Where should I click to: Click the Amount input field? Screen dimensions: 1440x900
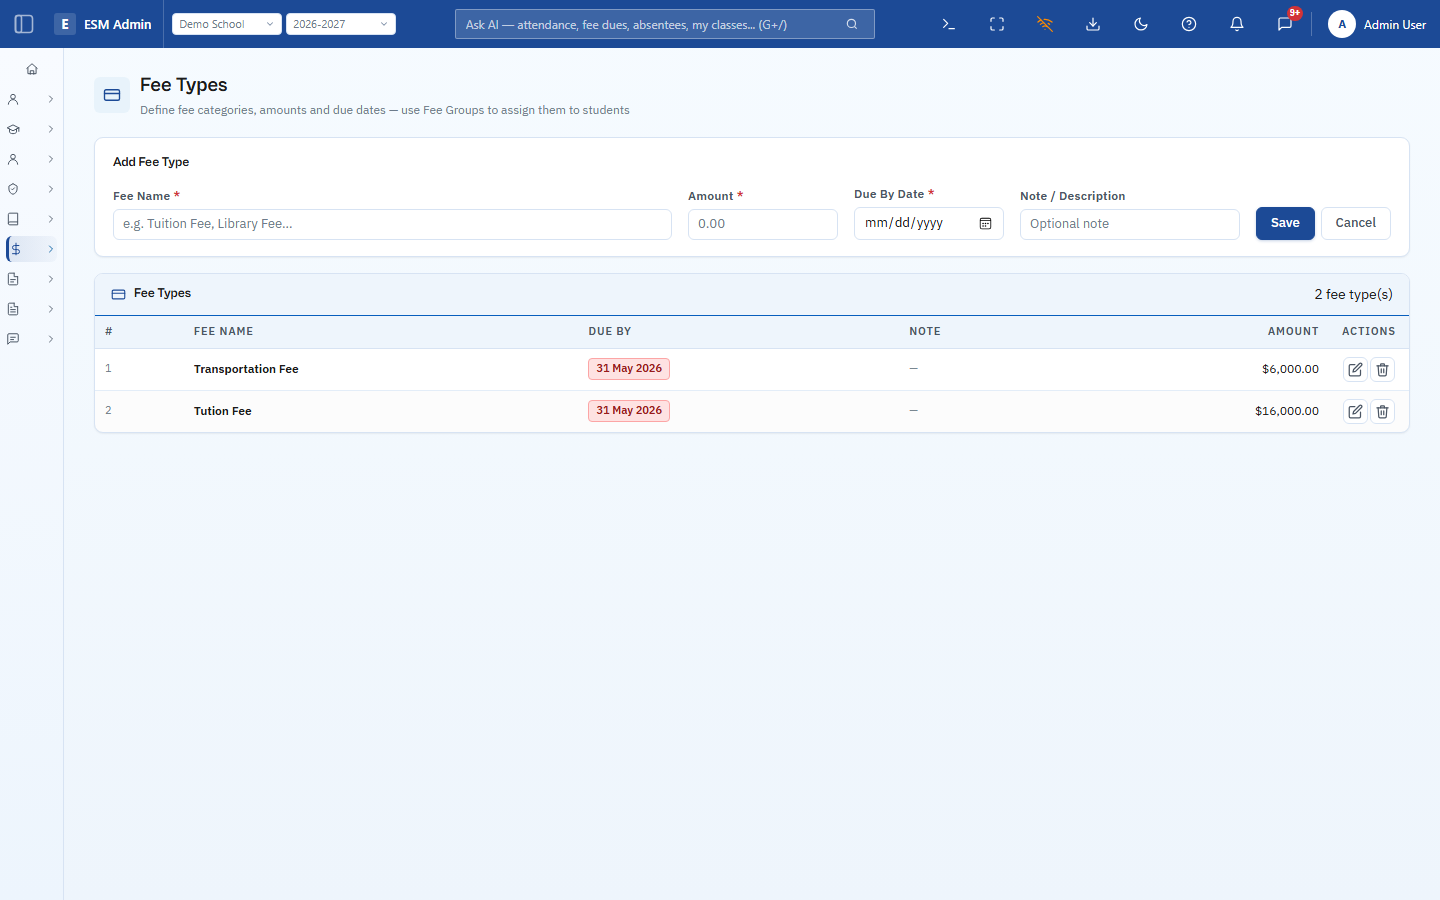coord(763,224)
